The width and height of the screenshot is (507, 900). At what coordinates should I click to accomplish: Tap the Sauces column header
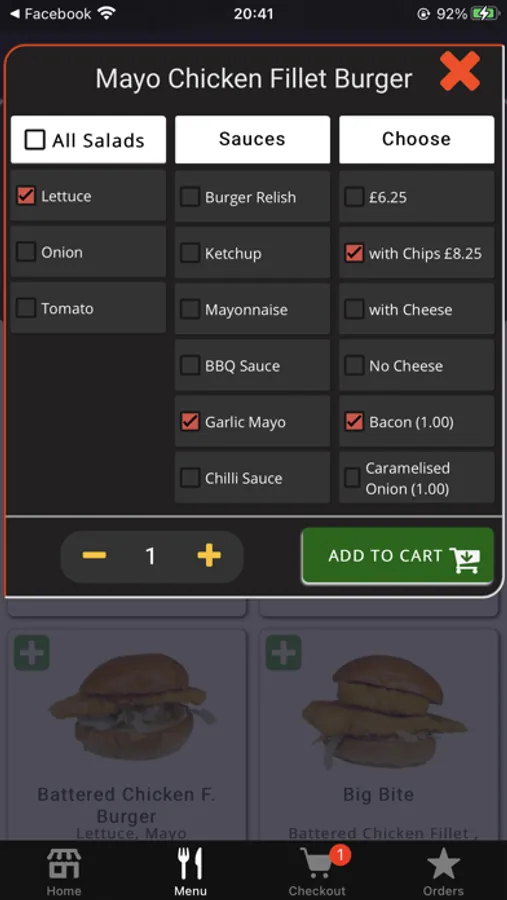(252, 139)
